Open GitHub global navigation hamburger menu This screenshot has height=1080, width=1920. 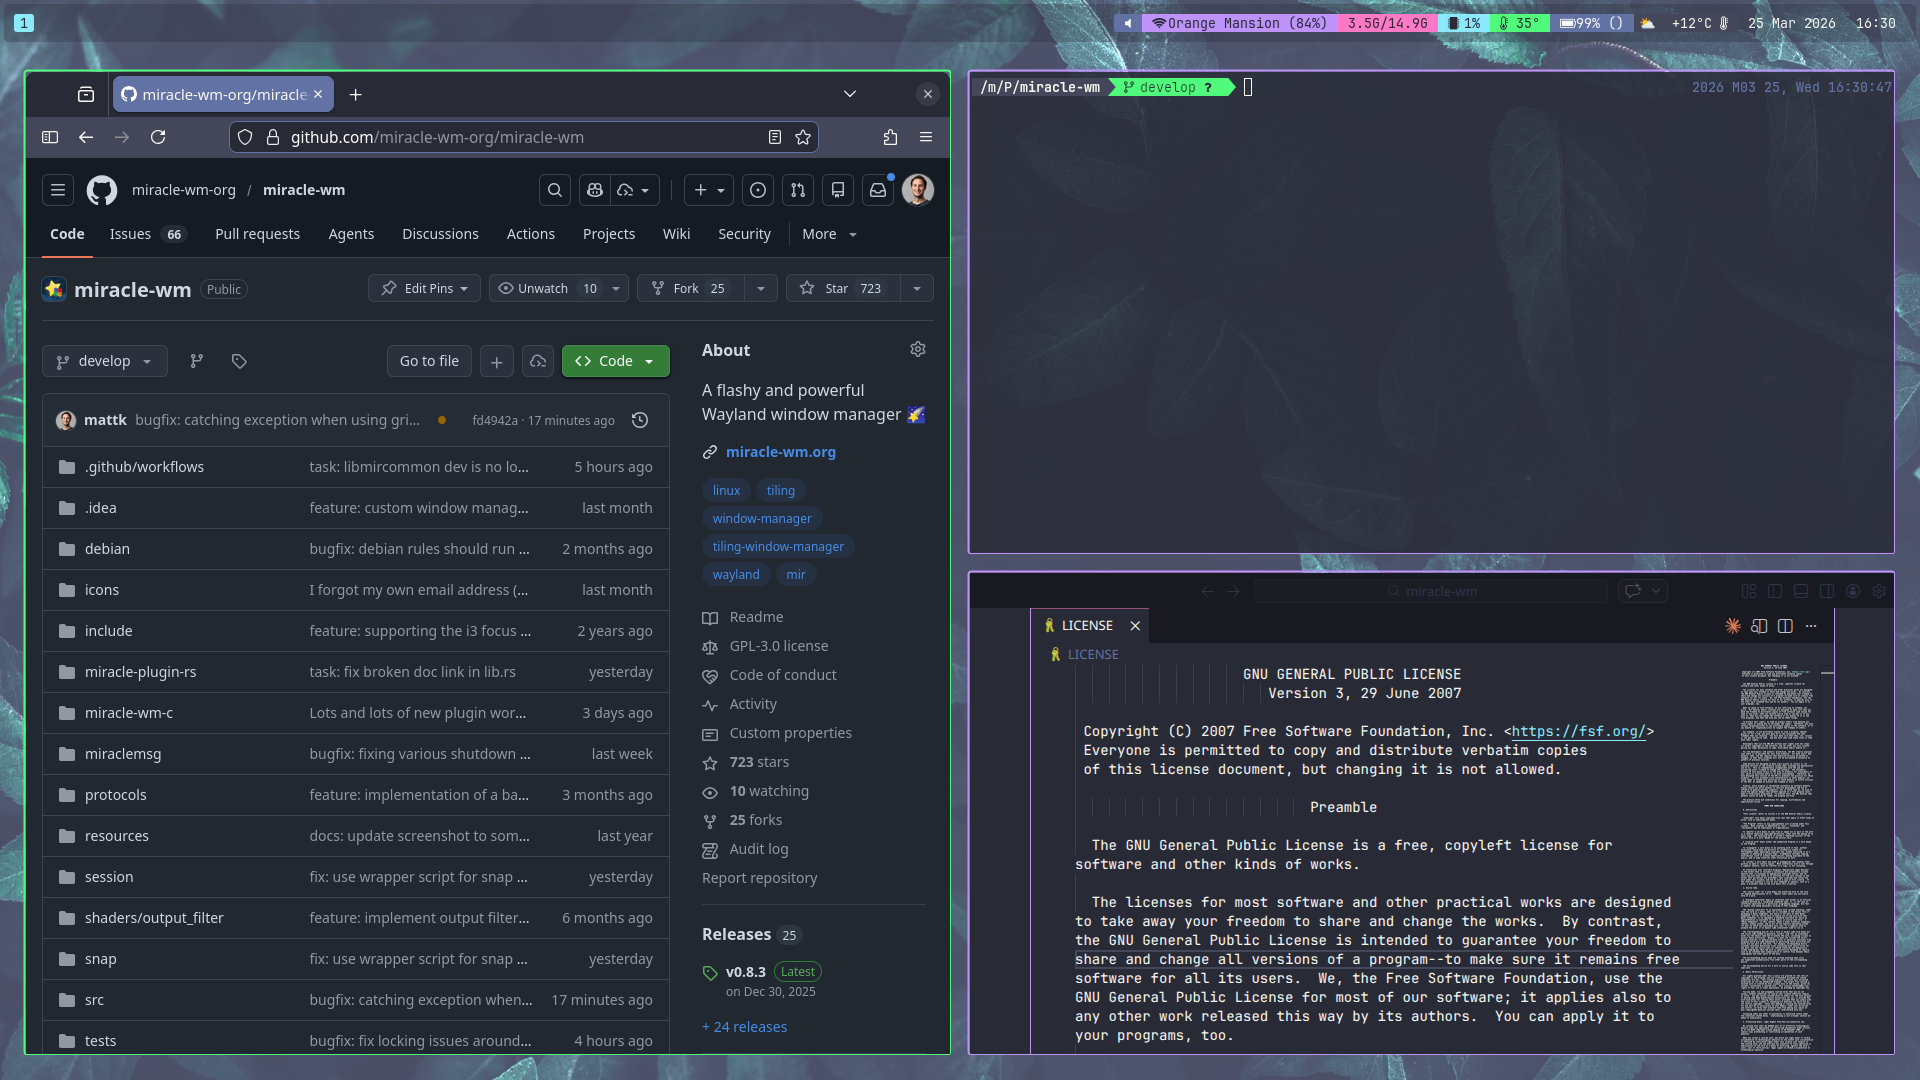tap(58, 190)
